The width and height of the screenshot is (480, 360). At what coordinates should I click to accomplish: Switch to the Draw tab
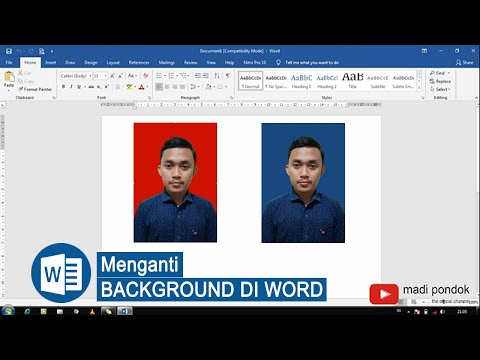(70, 62)
